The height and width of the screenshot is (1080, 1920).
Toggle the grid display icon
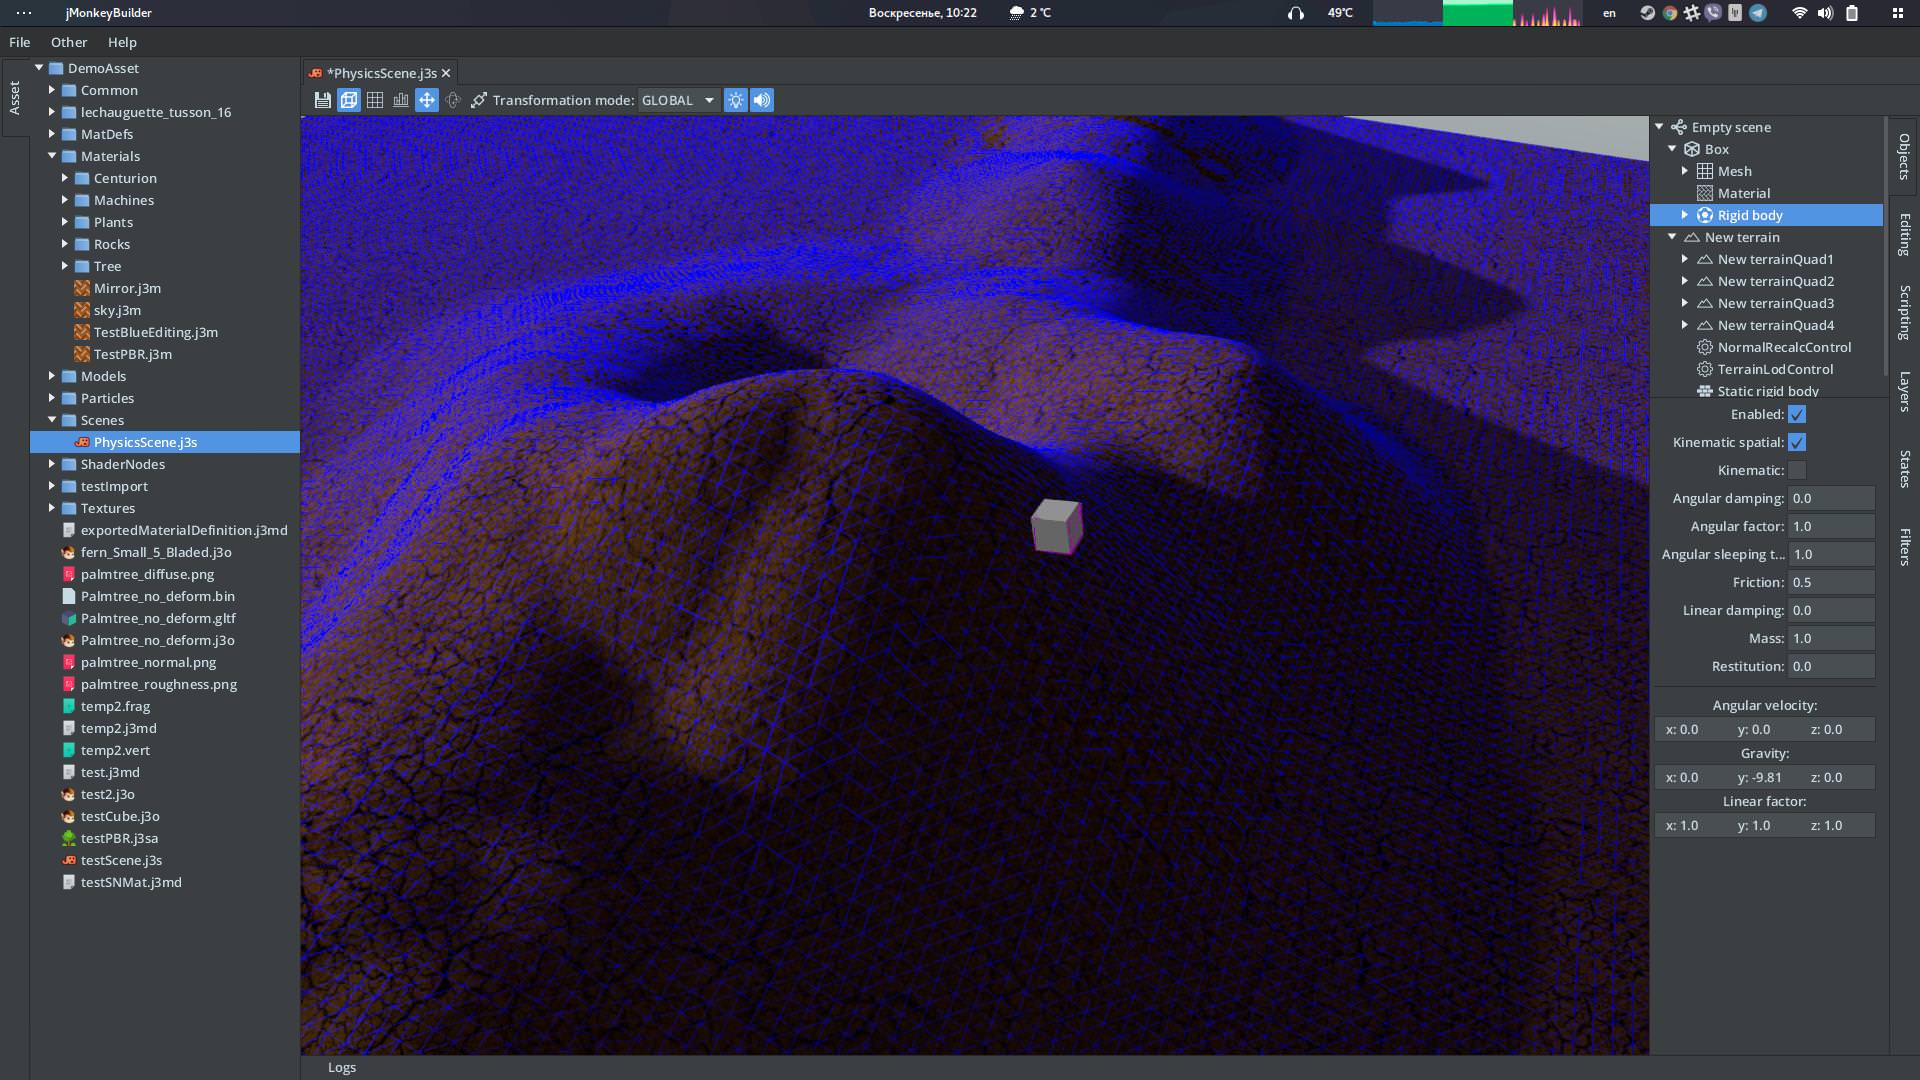point(375,100)
